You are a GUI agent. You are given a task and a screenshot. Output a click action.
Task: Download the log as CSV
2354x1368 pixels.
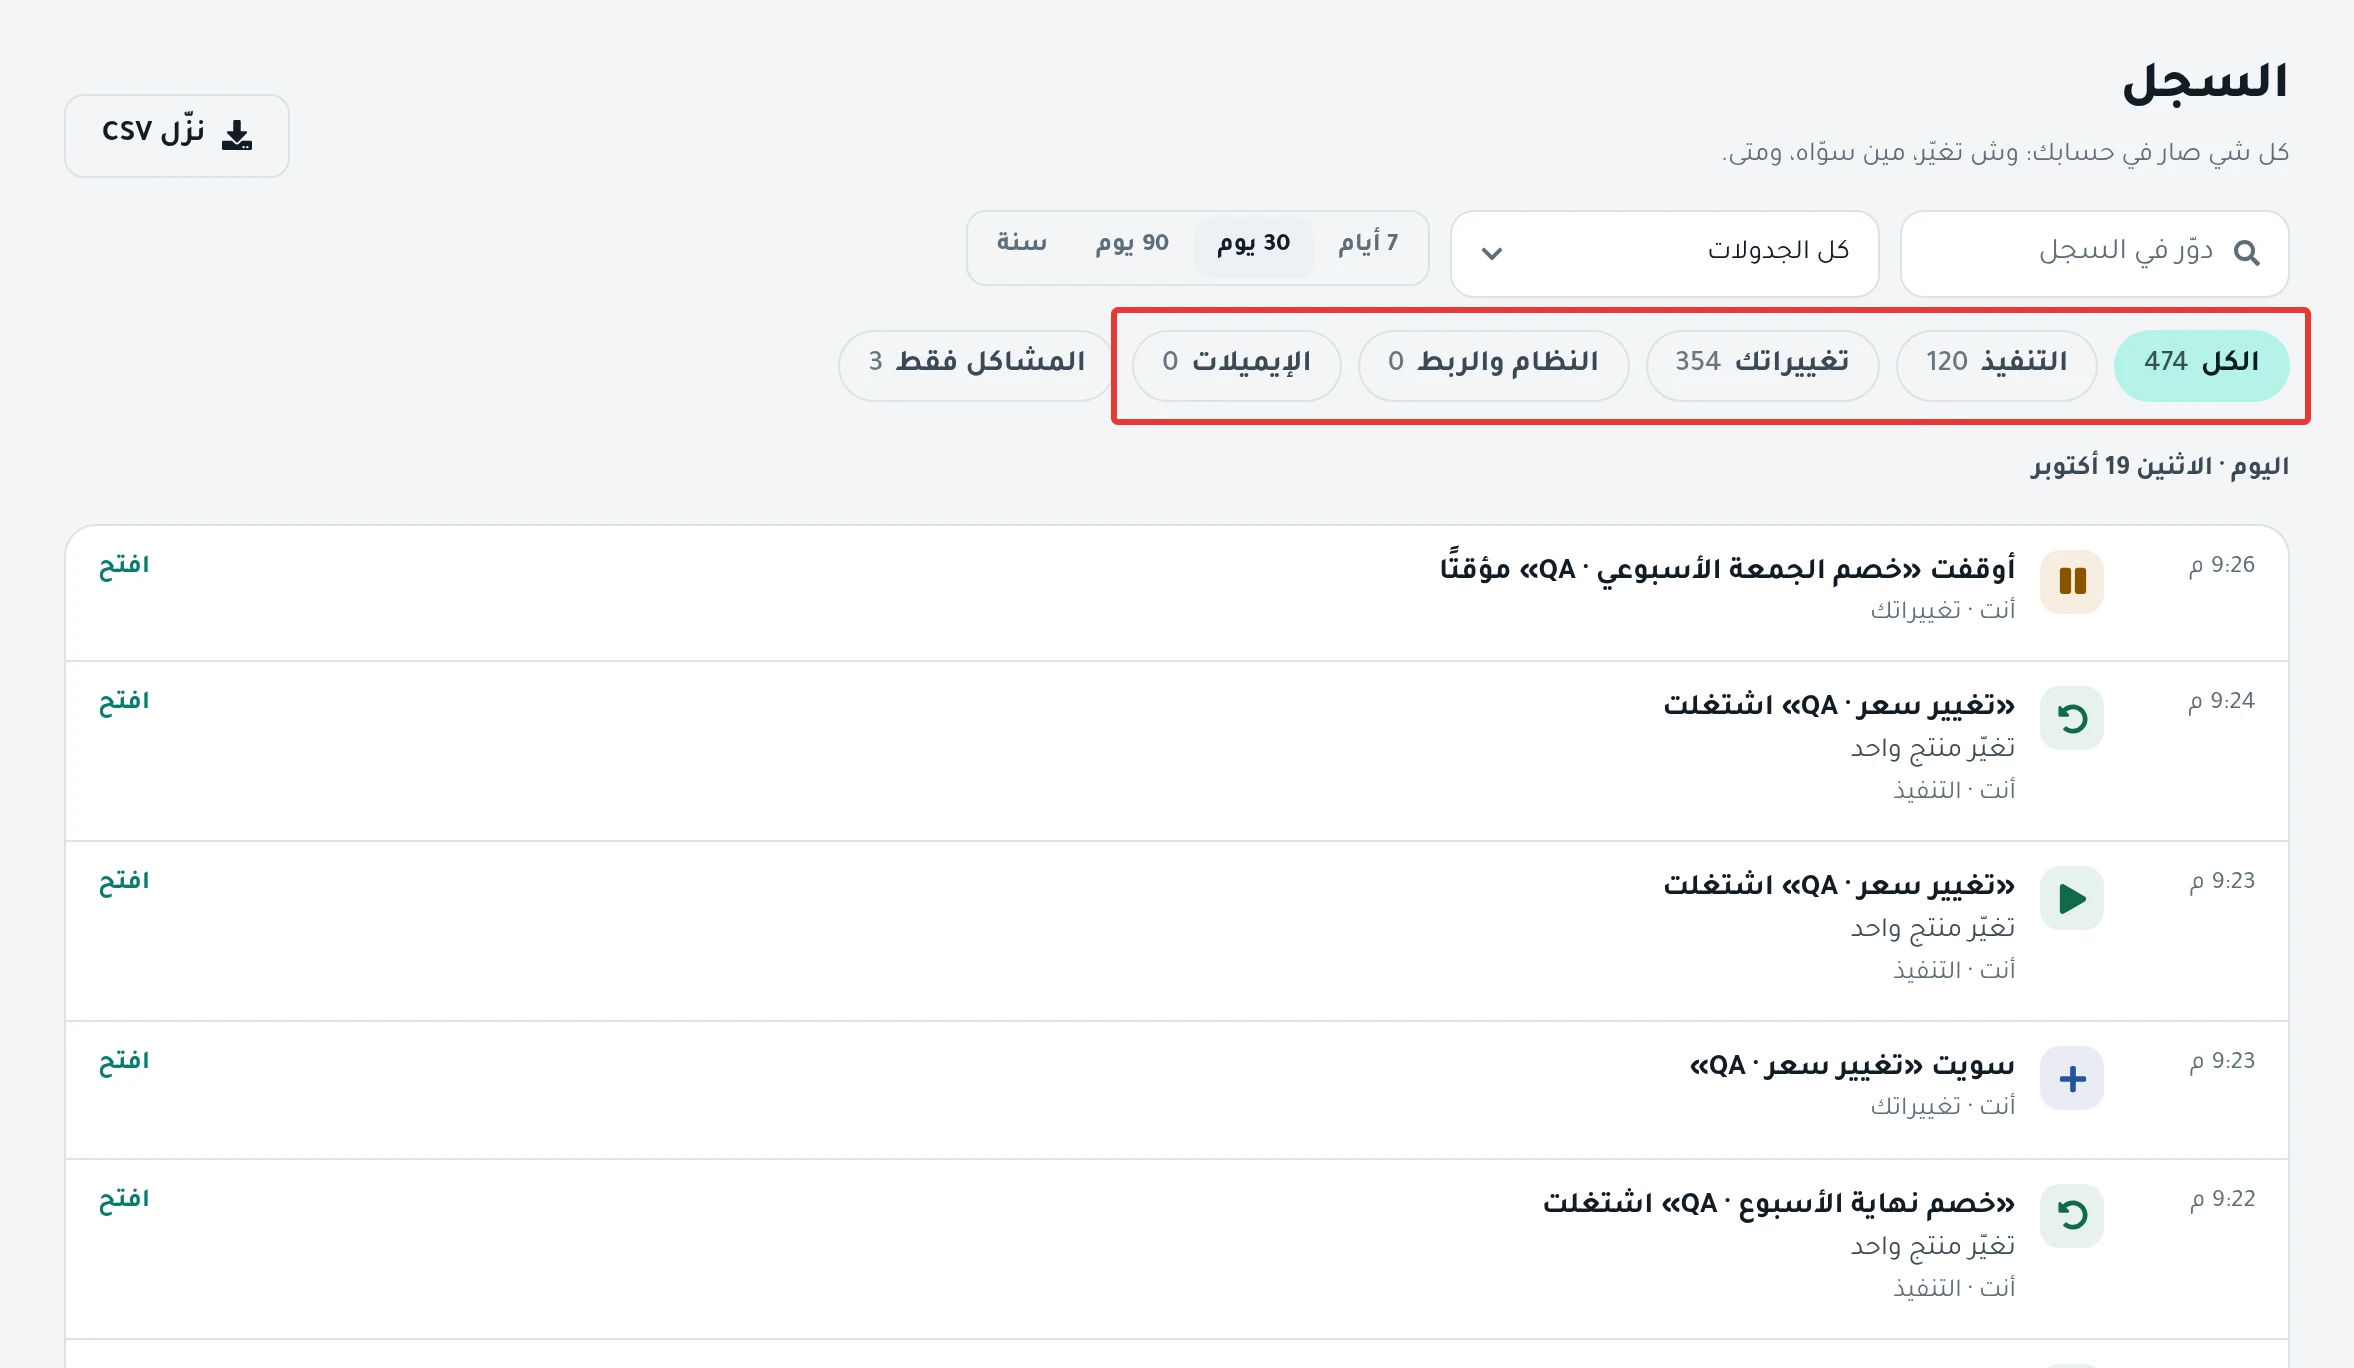point(177,136)
